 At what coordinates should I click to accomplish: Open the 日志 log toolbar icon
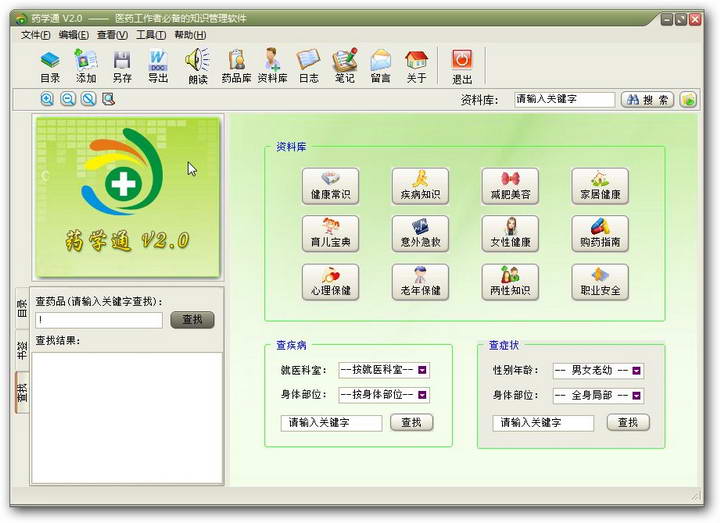(308, 66)
